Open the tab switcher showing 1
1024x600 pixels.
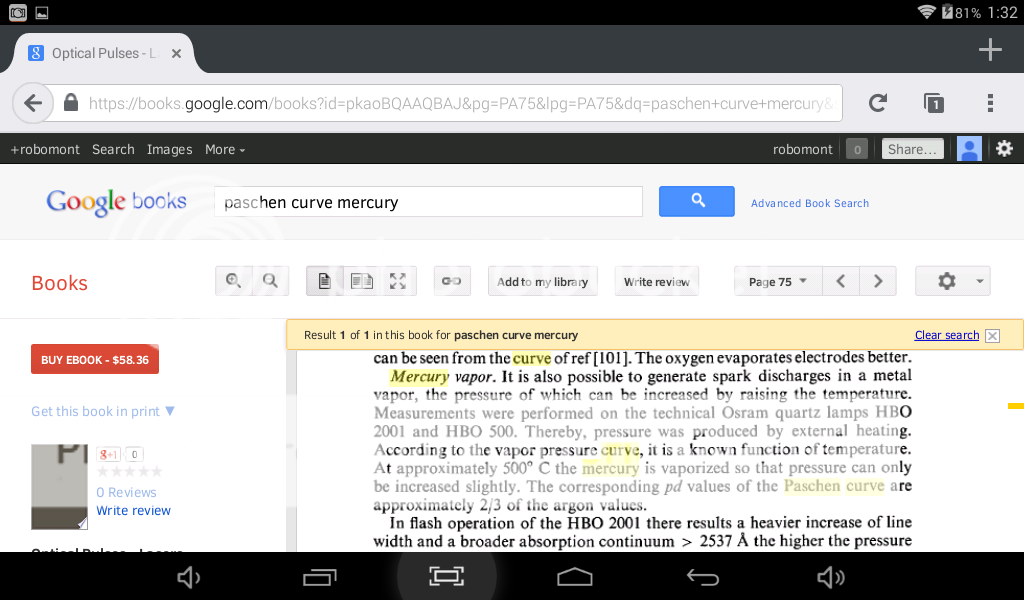(x=934, y=103)
